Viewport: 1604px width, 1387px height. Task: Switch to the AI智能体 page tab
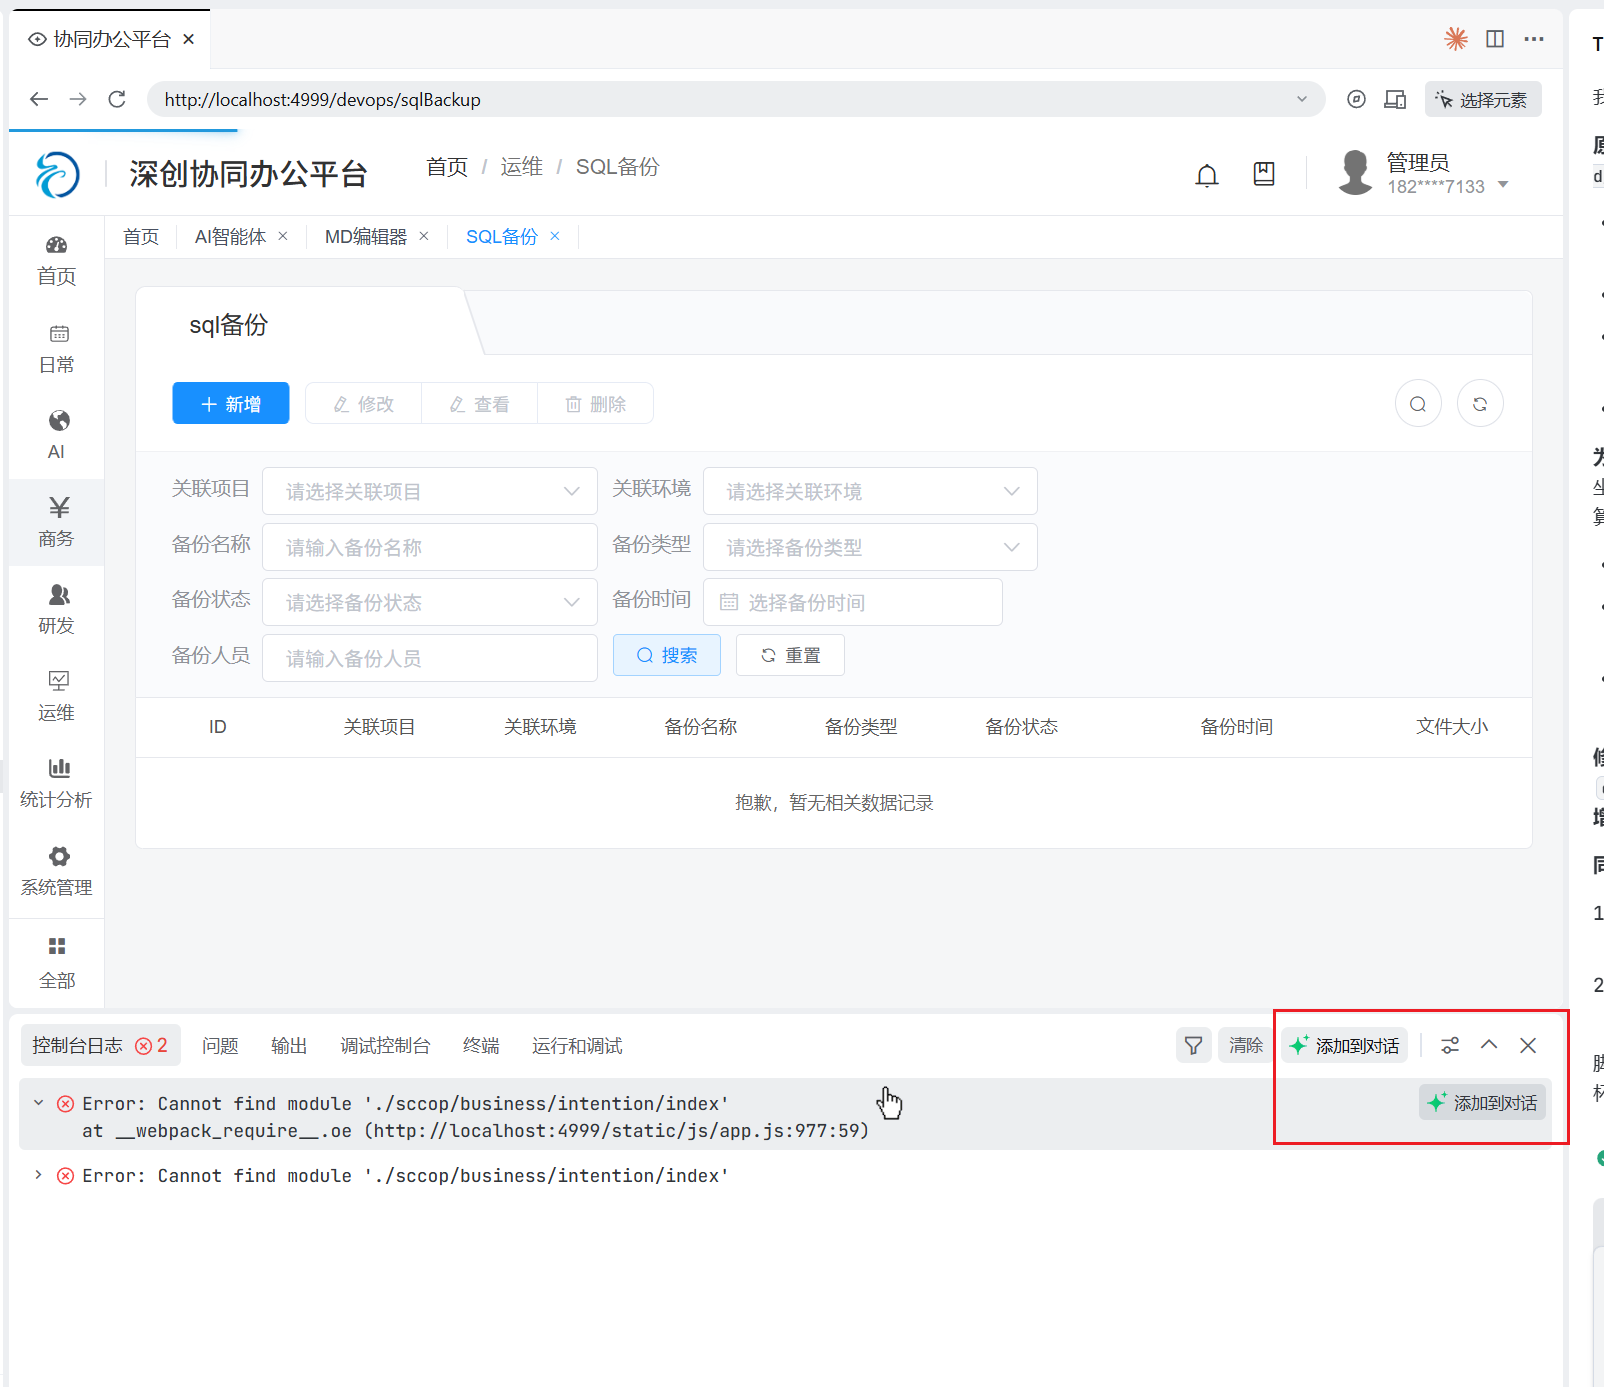230,237
